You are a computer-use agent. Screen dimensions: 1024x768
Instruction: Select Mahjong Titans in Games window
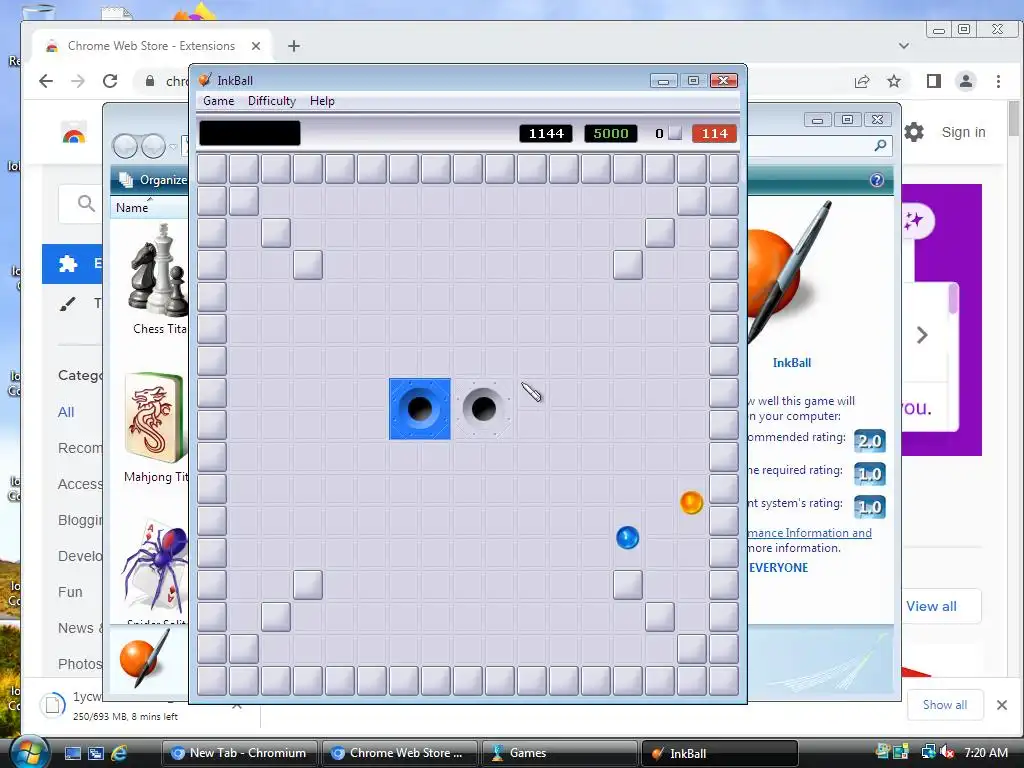(155, 428)
